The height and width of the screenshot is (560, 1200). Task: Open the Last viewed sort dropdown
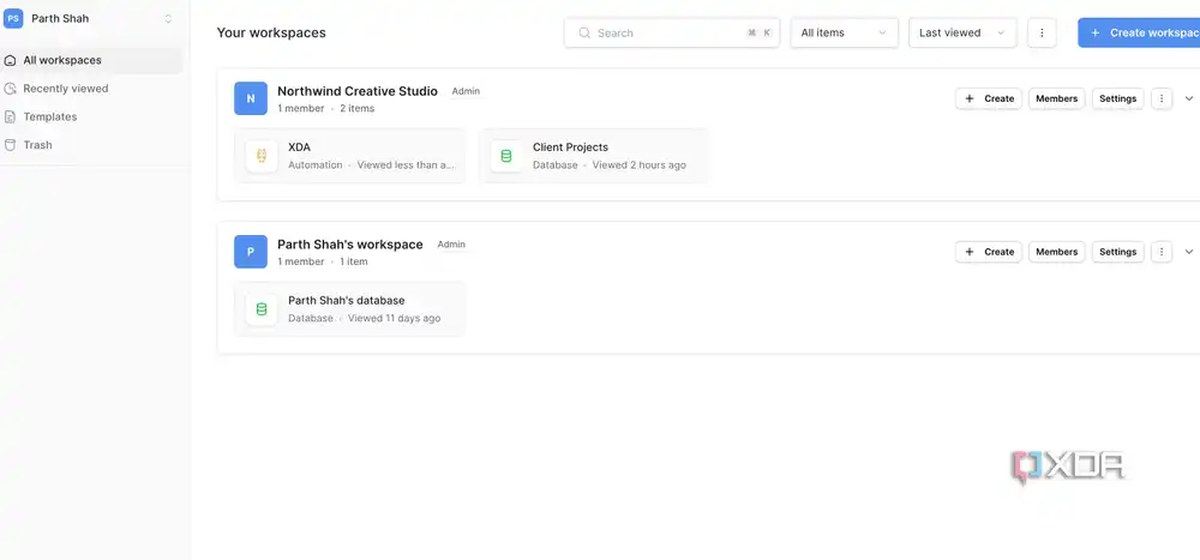(x=963, y=33)
